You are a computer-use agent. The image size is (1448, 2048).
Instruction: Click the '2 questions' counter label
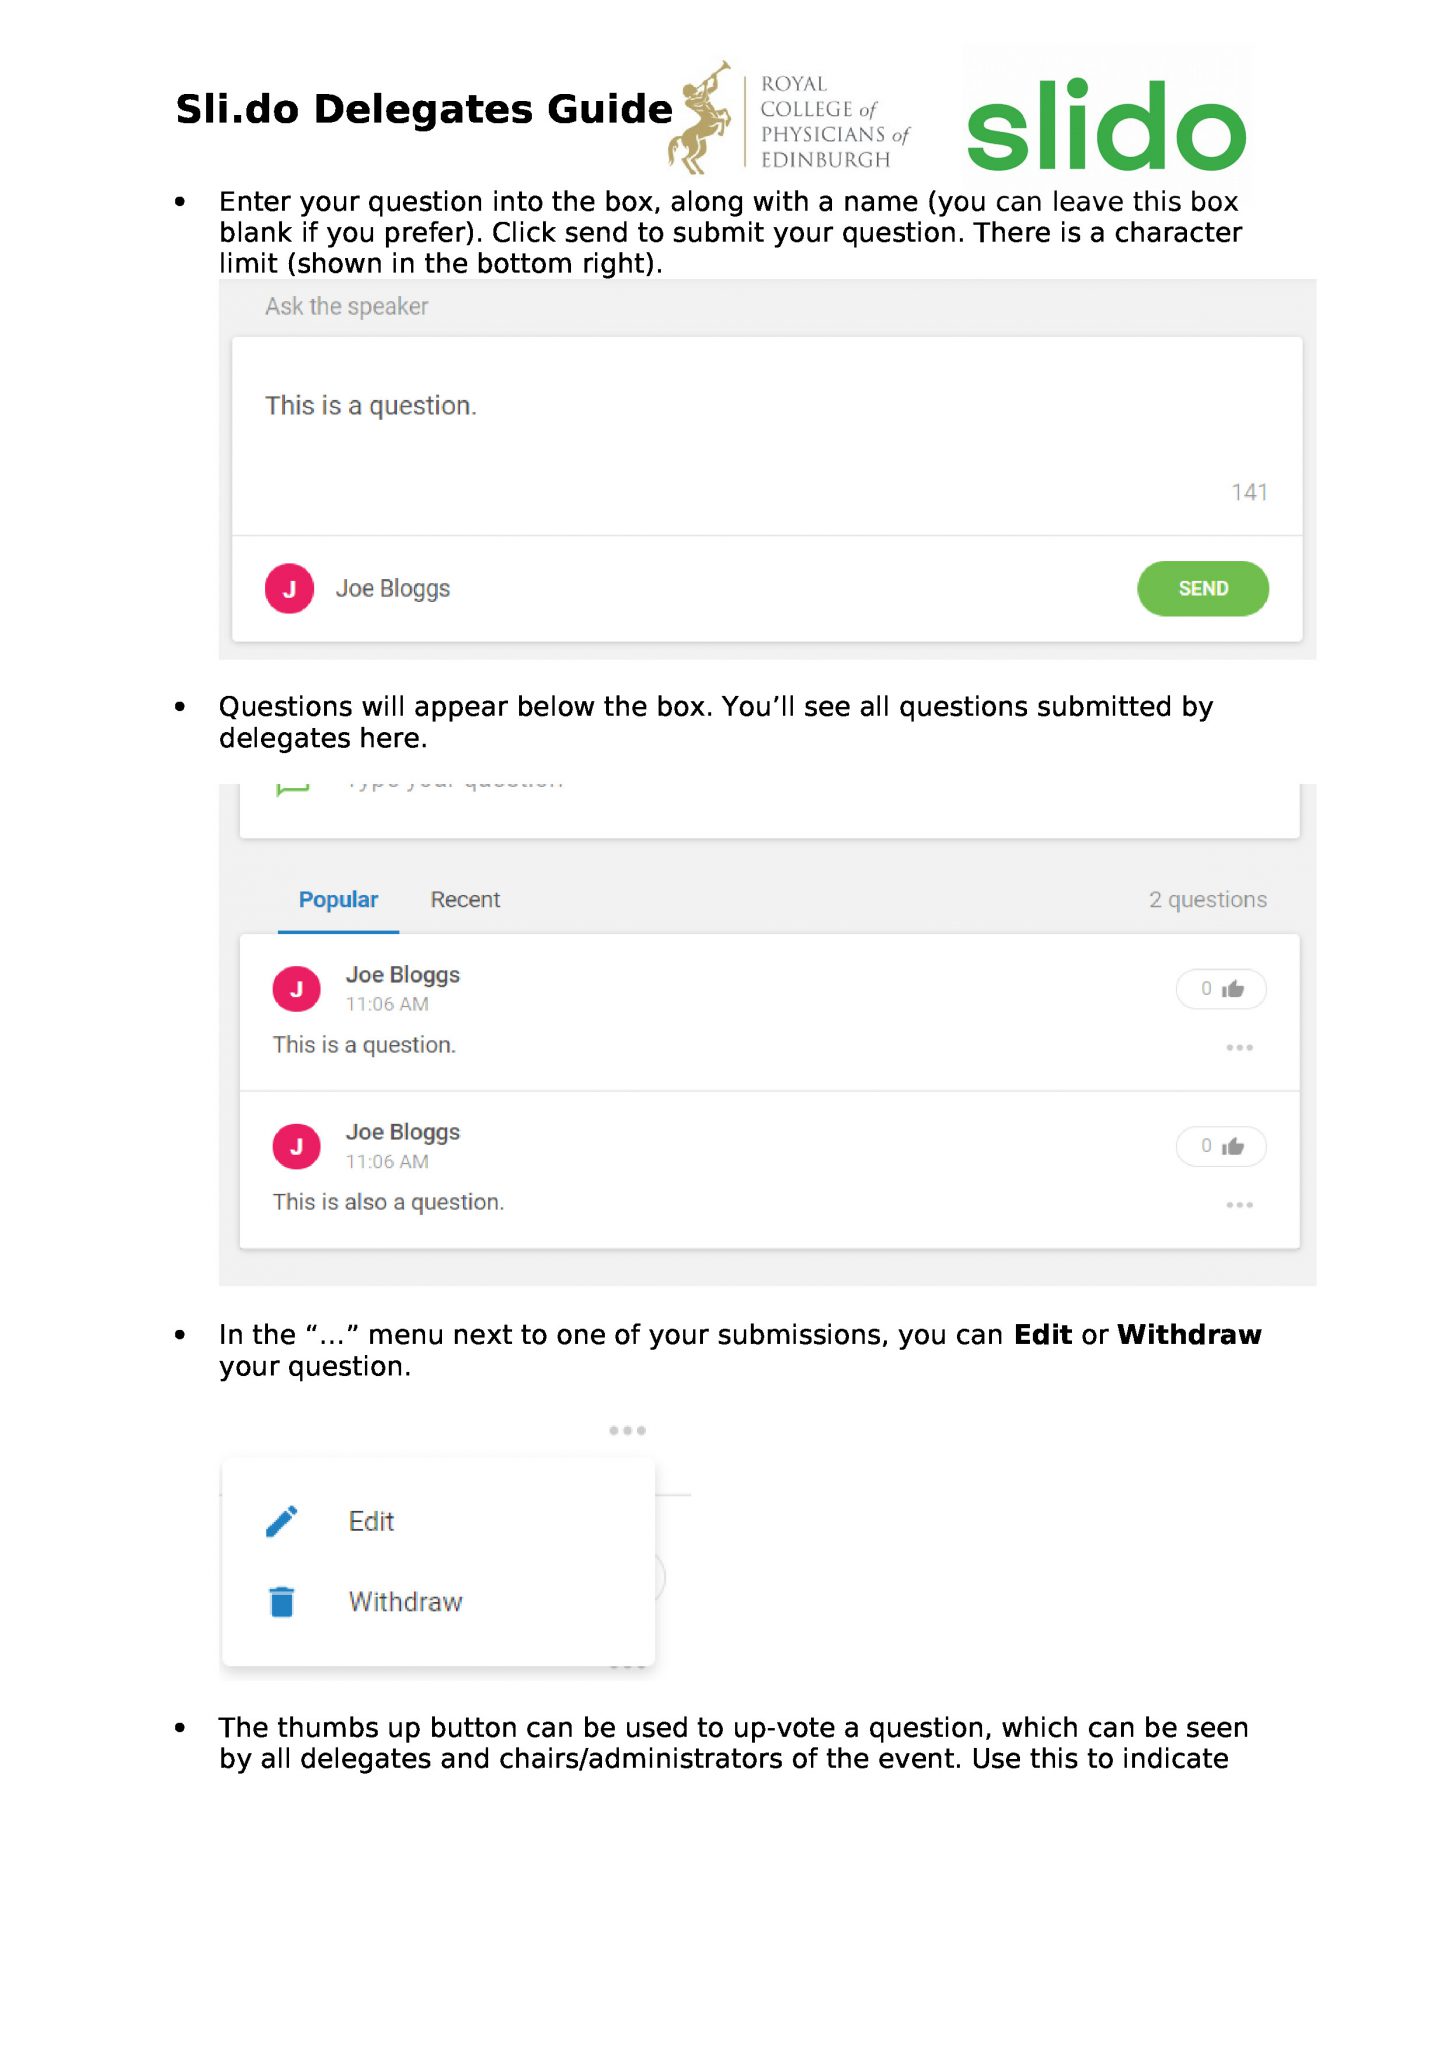[x=1208, y=899]
